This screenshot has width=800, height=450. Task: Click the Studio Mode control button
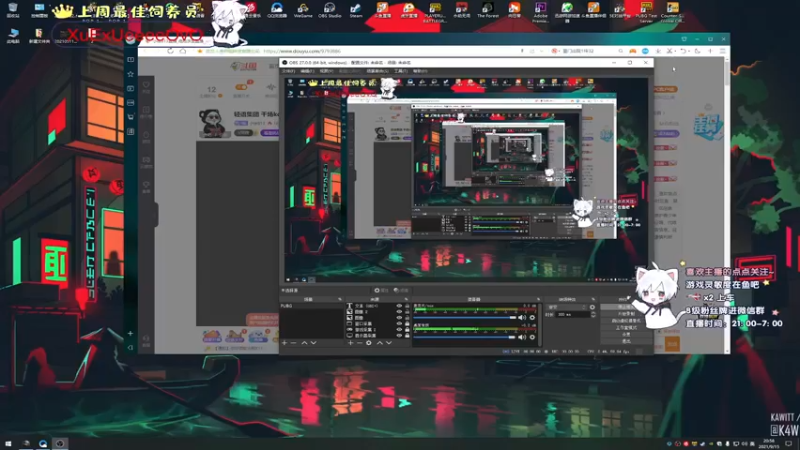(x=626, y=328)
